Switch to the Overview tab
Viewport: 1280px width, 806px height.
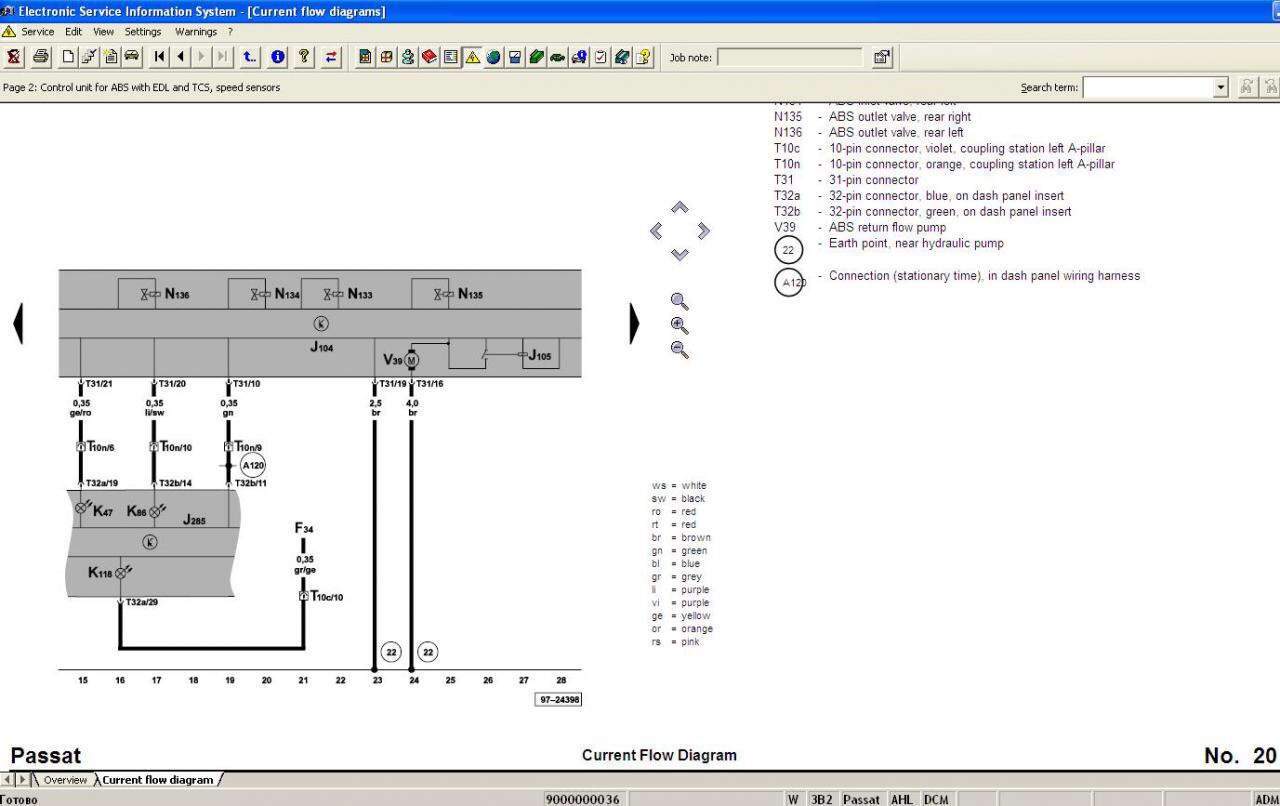(x=65, y=780)
